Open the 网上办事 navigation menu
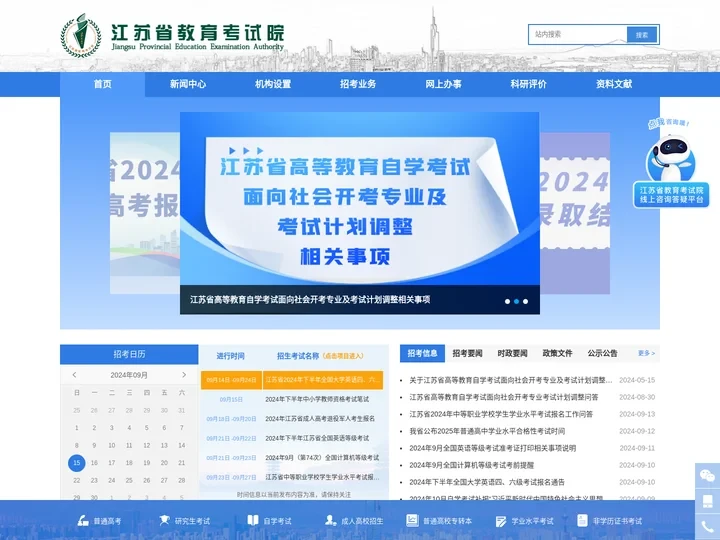Image resolution: width=720 pixels, height=540 pixels. click(443, 84)
